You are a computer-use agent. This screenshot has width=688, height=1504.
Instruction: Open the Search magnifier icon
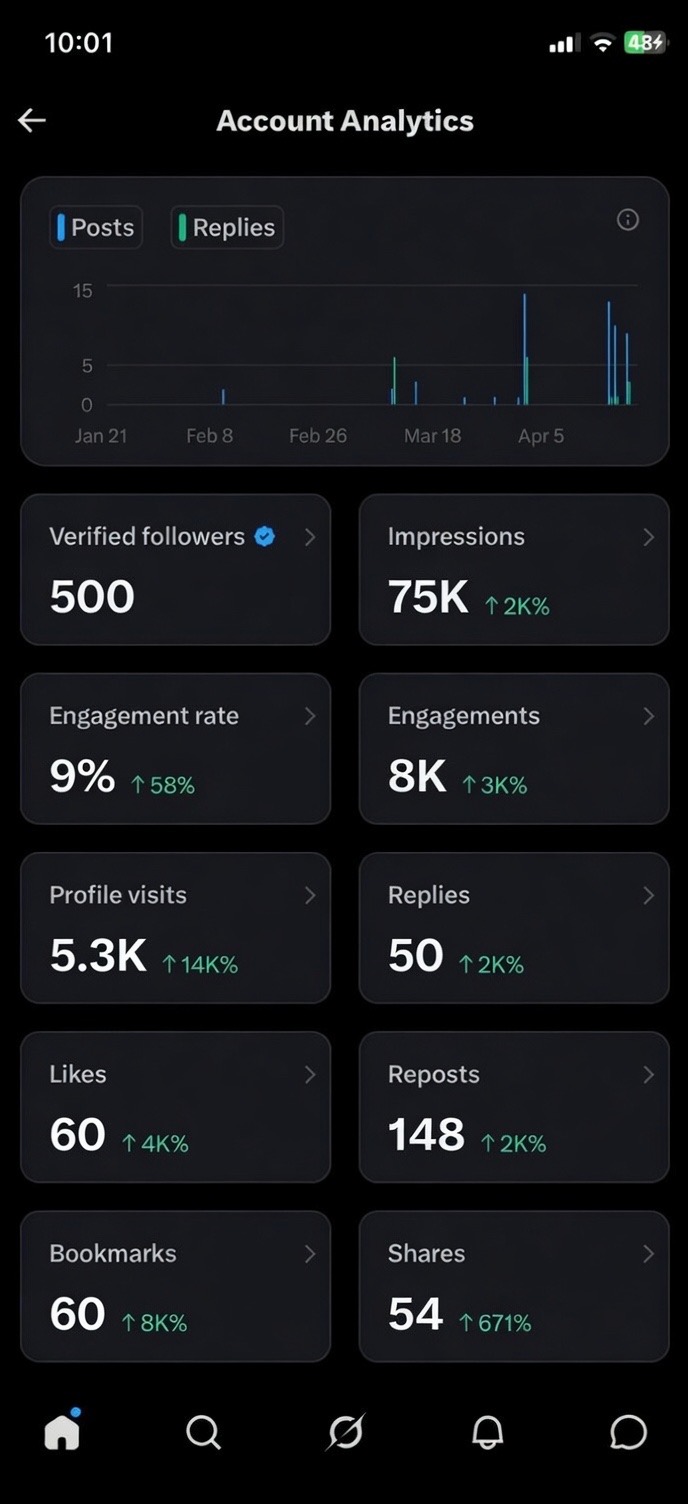203,1433
